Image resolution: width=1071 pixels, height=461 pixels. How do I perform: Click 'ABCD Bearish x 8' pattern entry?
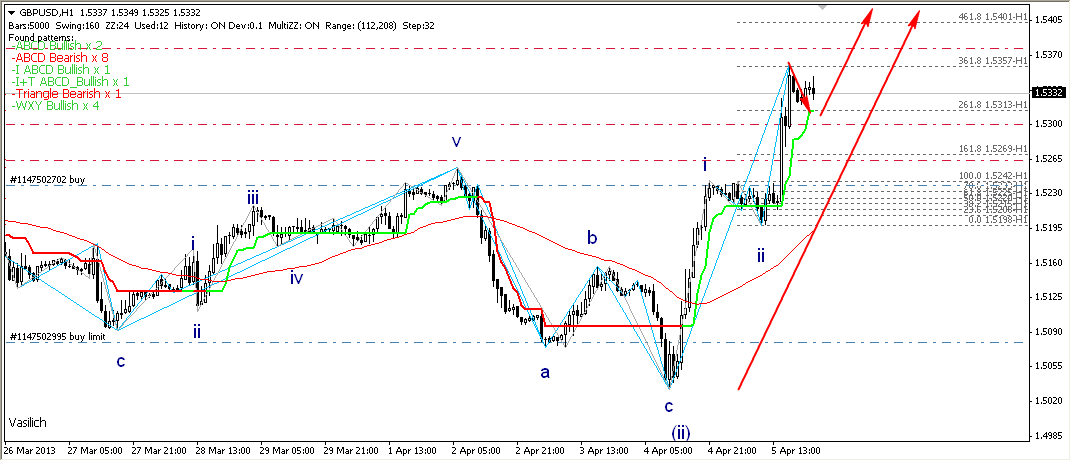(59, 58)
